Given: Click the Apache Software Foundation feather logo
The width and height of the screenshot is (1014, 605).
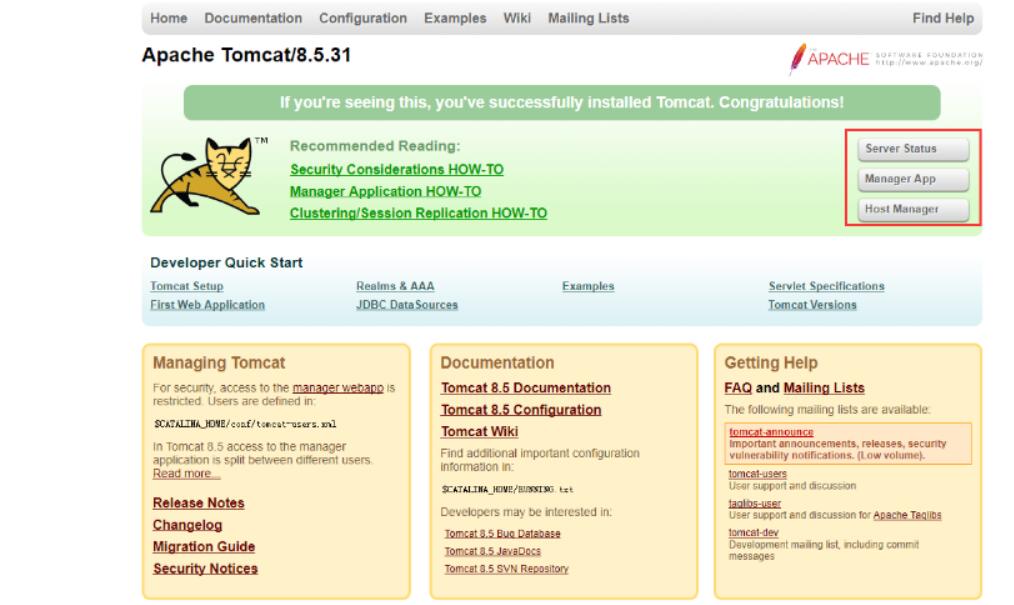Looking at the screenshot, I should point(885,59).
